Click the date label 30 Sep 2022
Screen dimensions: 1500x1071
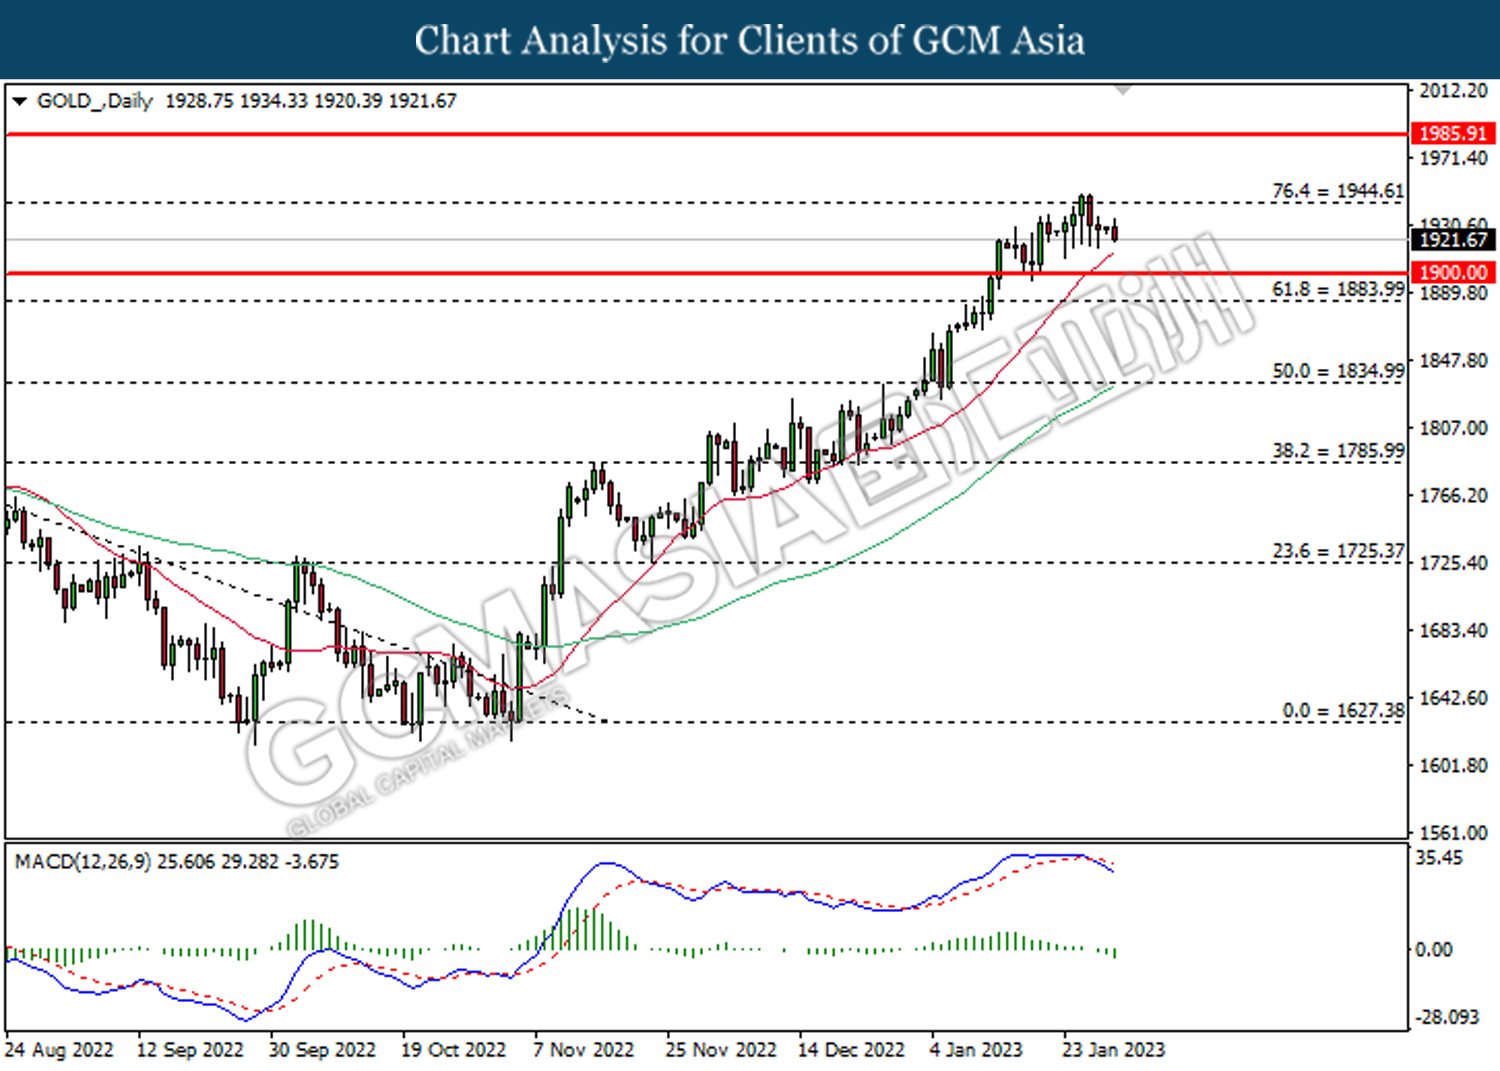coord(322,1050)
